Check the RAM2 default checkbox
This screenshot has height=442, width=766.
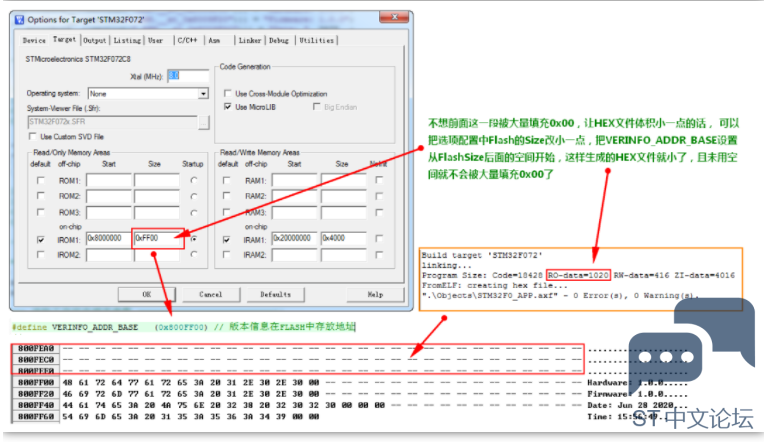click(226, 196)
